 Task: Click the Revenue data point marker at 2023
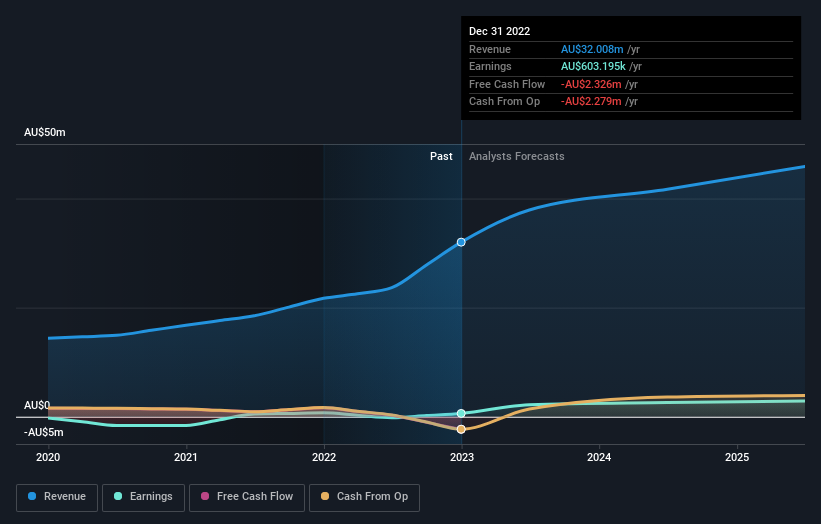point(461,242)
